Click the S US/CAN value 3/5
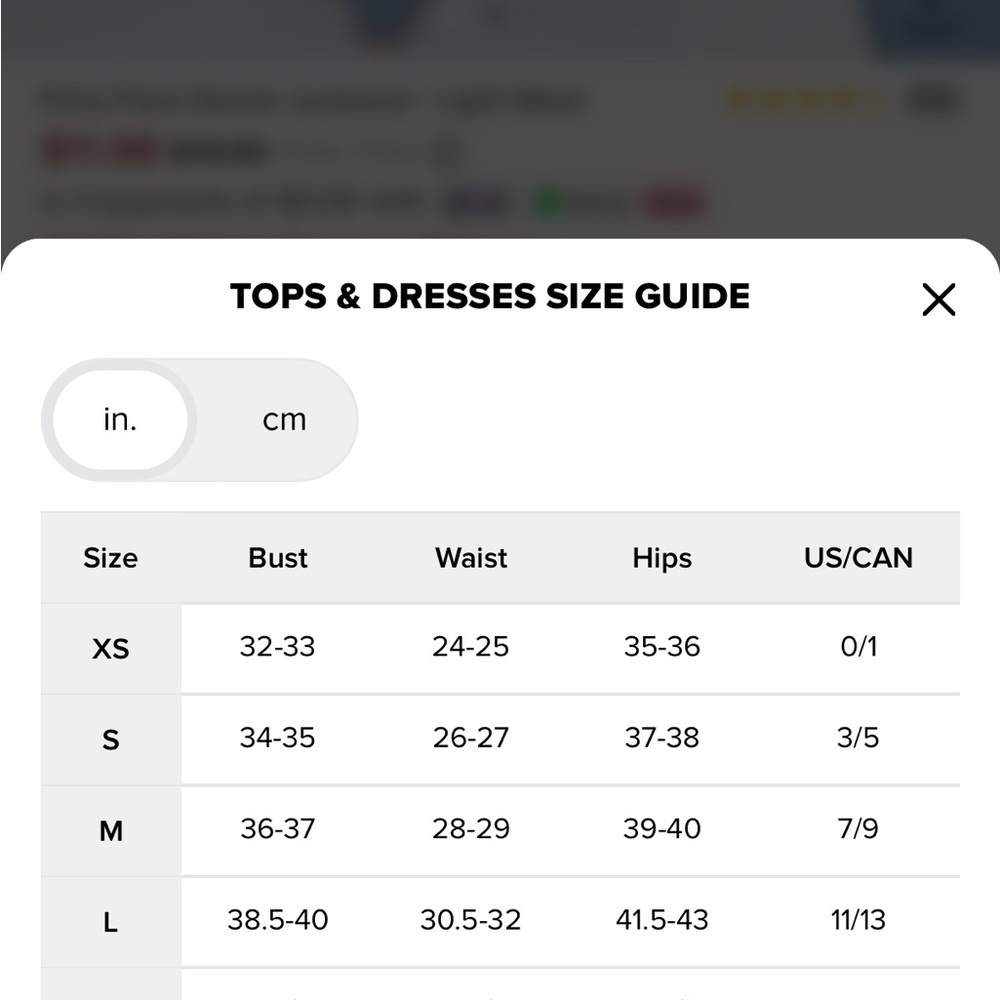 tap(858, 738)
